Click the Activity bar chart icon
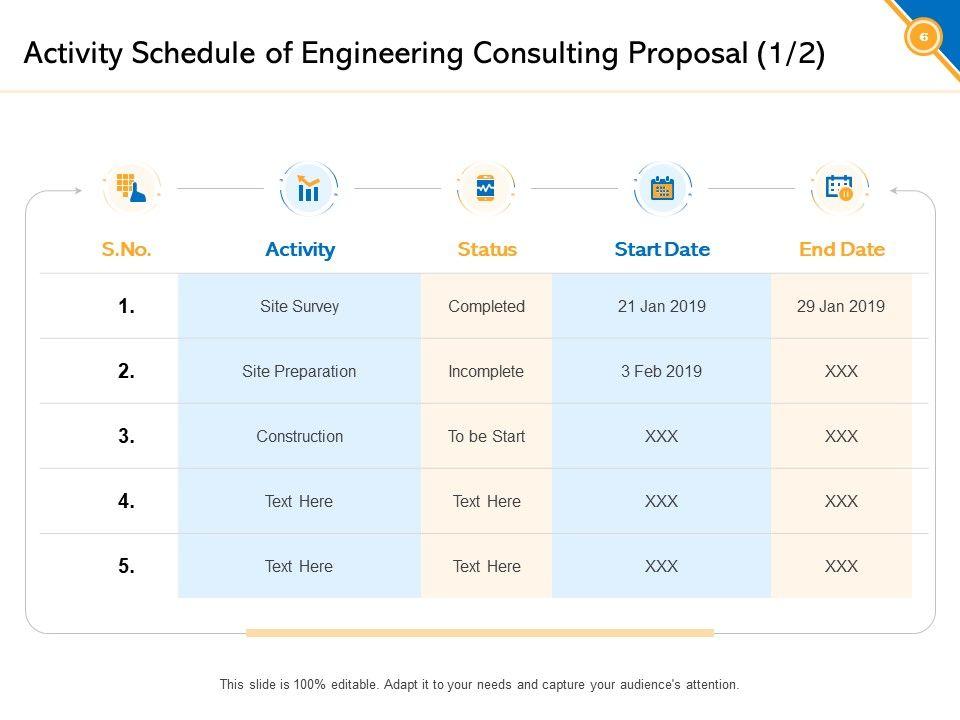Image resolution: width=960 pixels, height=720 pixels. coord(308,188)
